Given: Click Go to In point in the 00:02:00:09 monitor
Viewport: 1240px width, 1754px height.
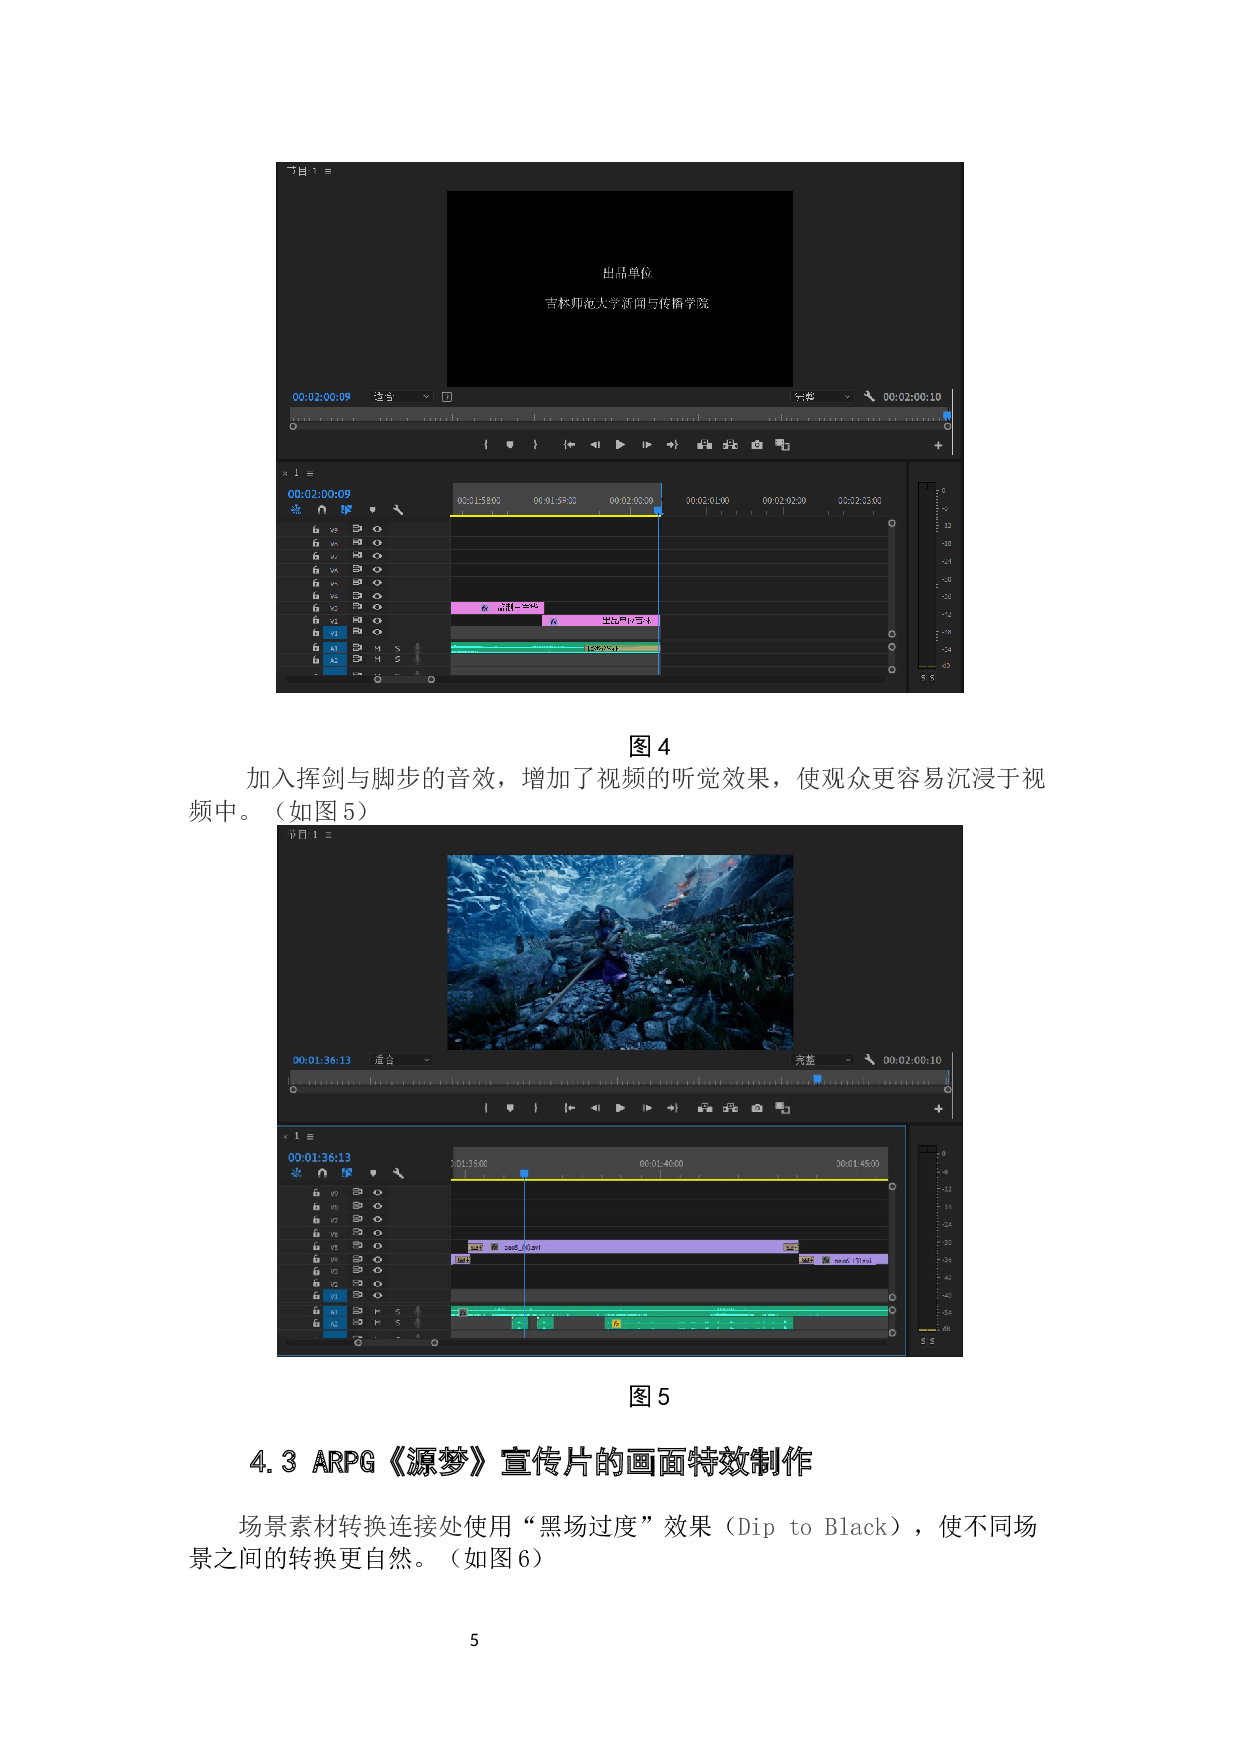Looking at the screenshot, I should pos(569,445).
